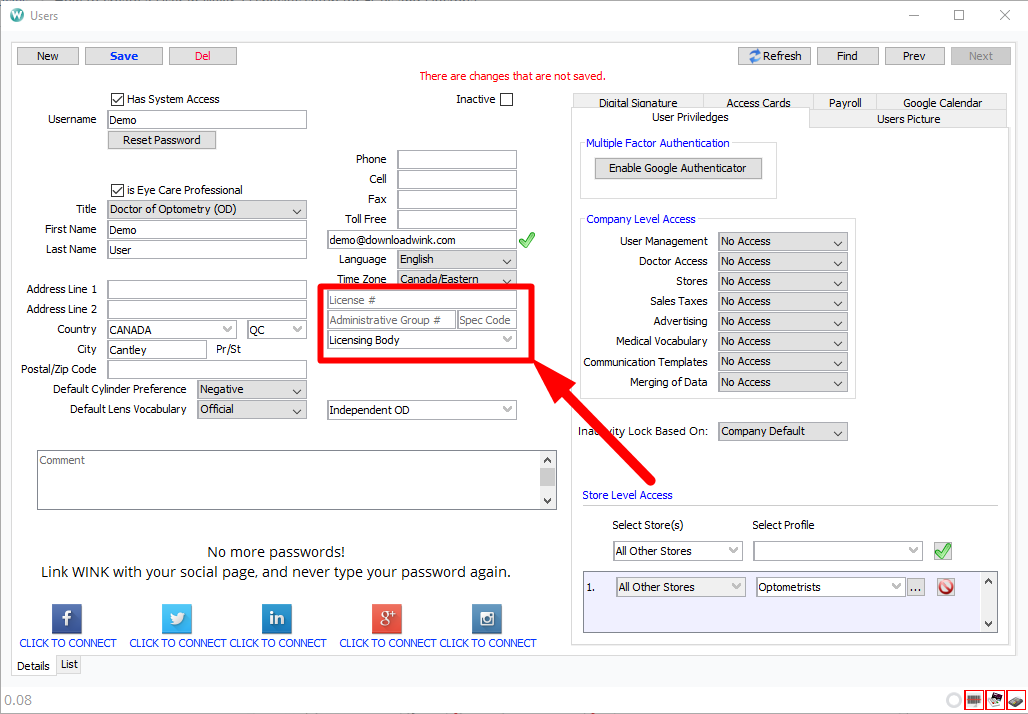Switch to the List tab at bottom
Image resolution: width=1028 pixels, height=714 pixels.
[68, 664]
